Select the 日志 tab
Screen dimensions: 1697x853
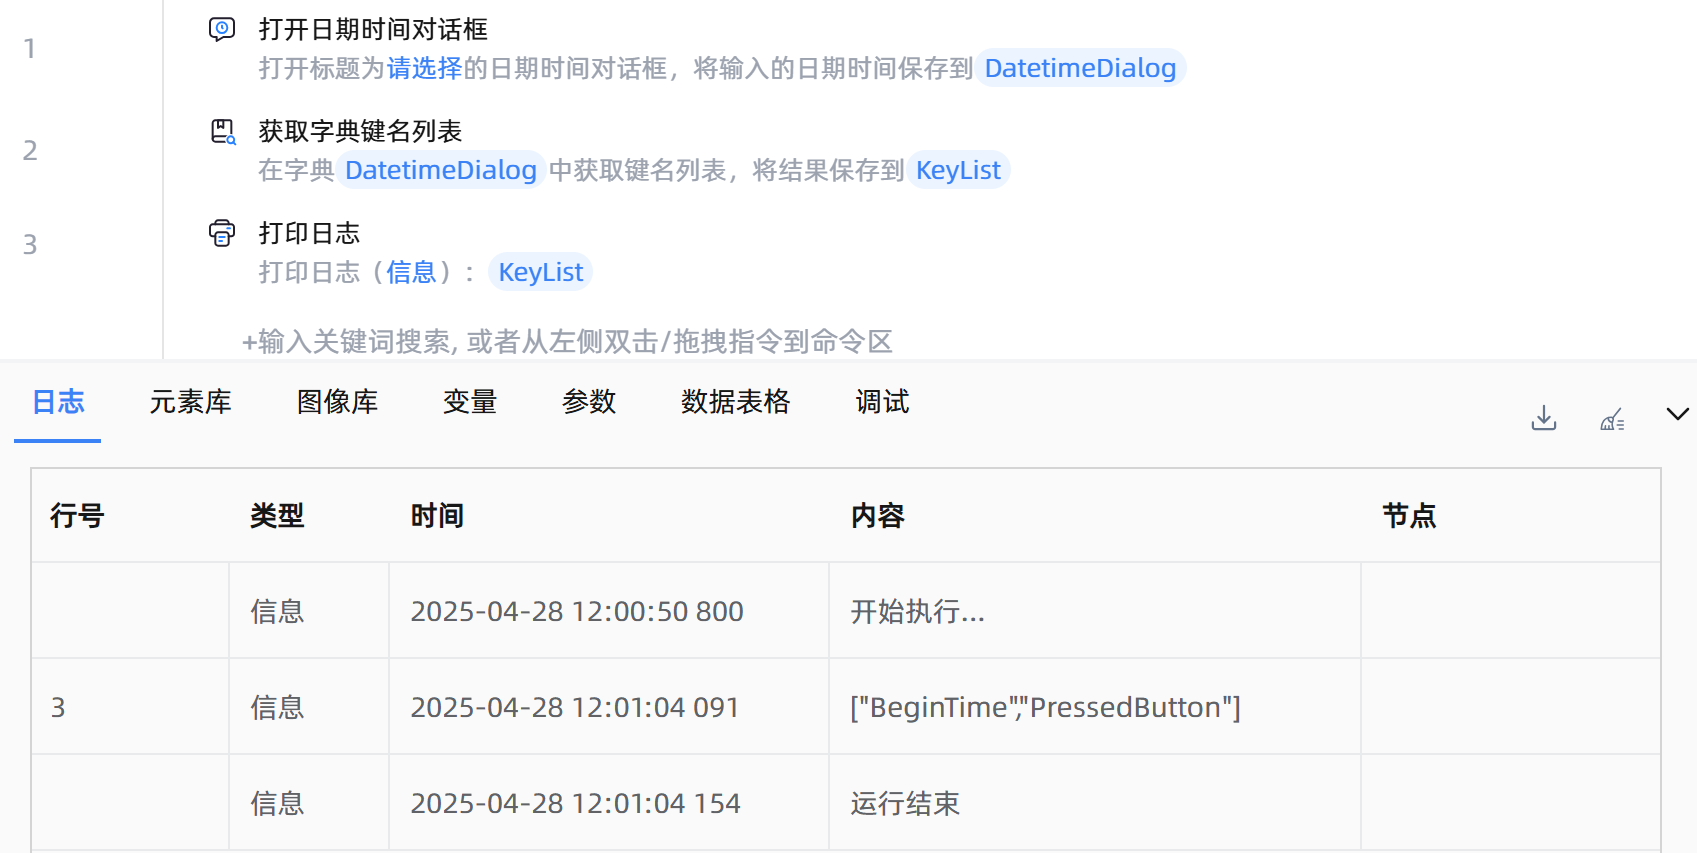coord(58,402)
